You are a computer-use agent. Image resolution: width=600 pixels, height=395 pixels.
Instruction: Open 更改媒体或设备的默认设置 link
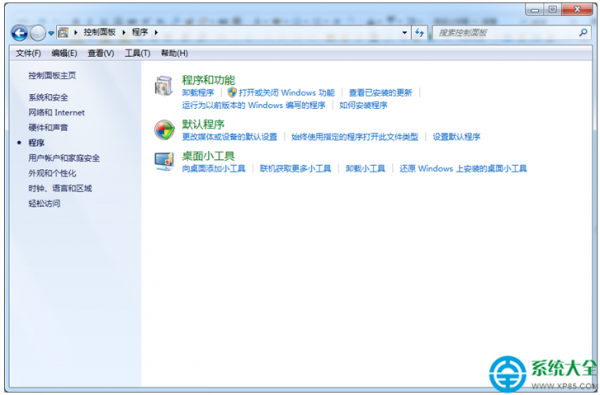tap(230, 137)
